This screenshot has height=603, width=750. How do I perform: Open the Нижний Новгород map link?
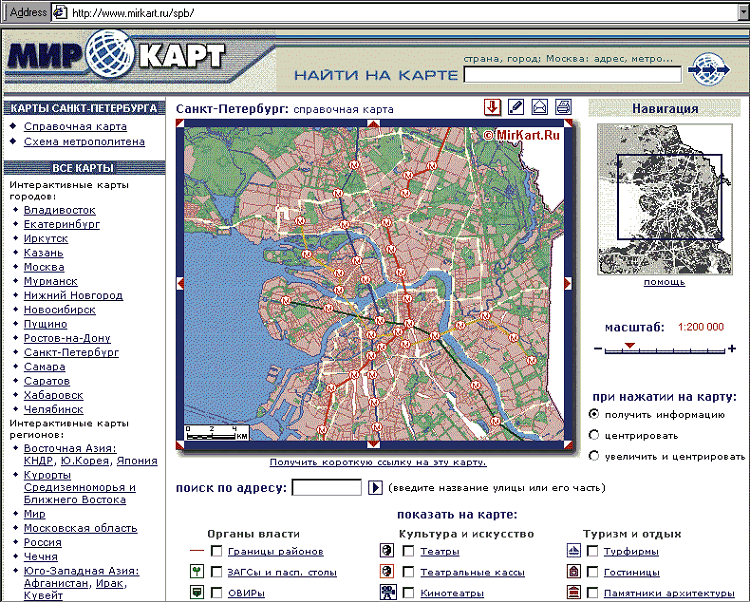pyautogui.click(x=73, y=296)
